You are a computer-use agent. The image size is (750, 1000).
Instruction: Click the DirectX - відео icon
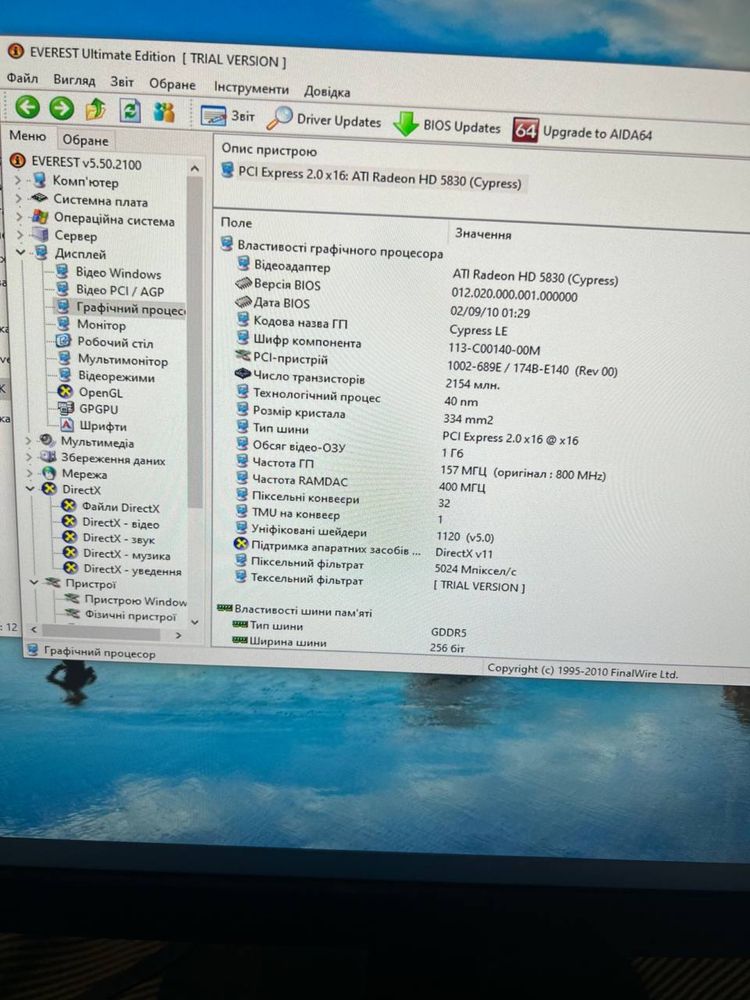[69, 522]
